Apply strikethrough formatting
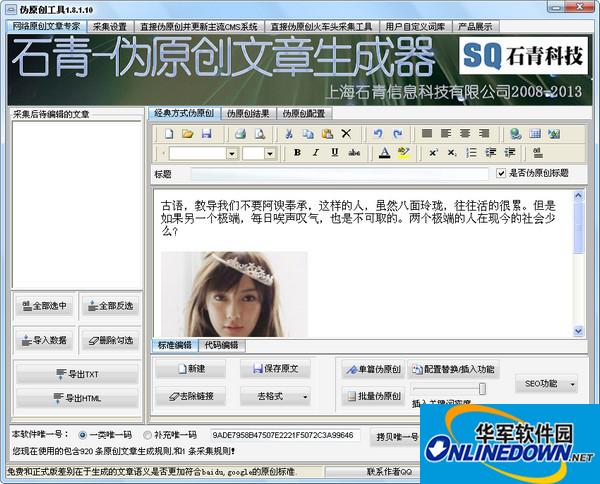 (354, 153)
